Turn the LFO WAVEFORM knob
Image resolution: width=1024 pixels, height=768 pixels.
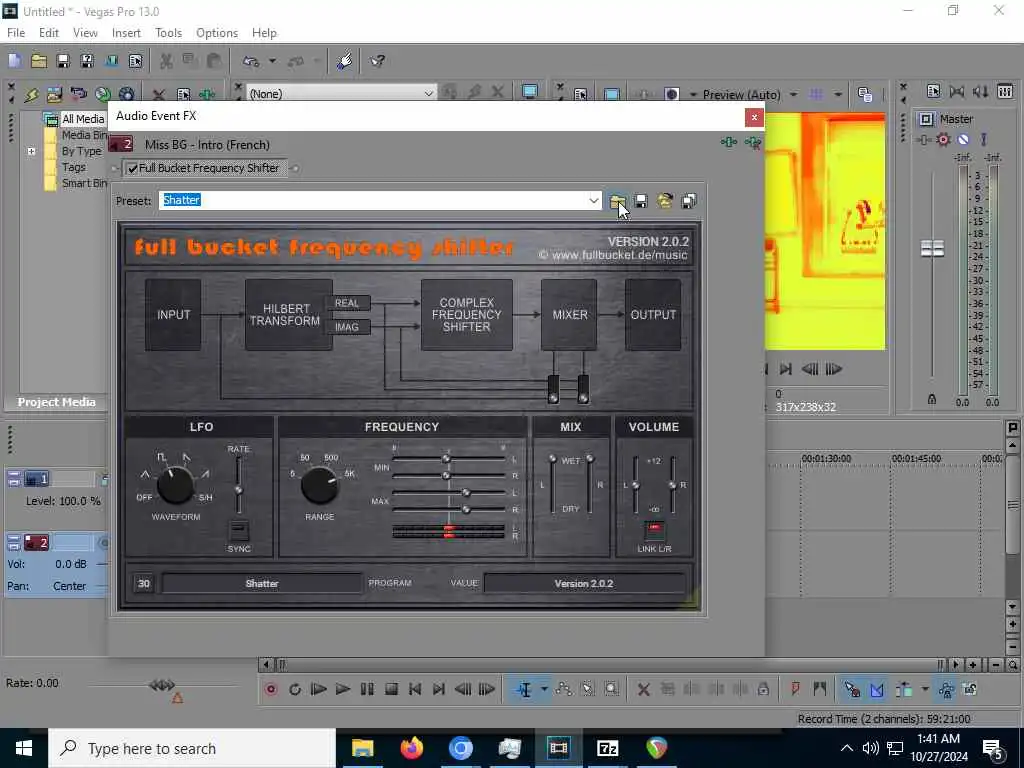click(x=175, y=485)
